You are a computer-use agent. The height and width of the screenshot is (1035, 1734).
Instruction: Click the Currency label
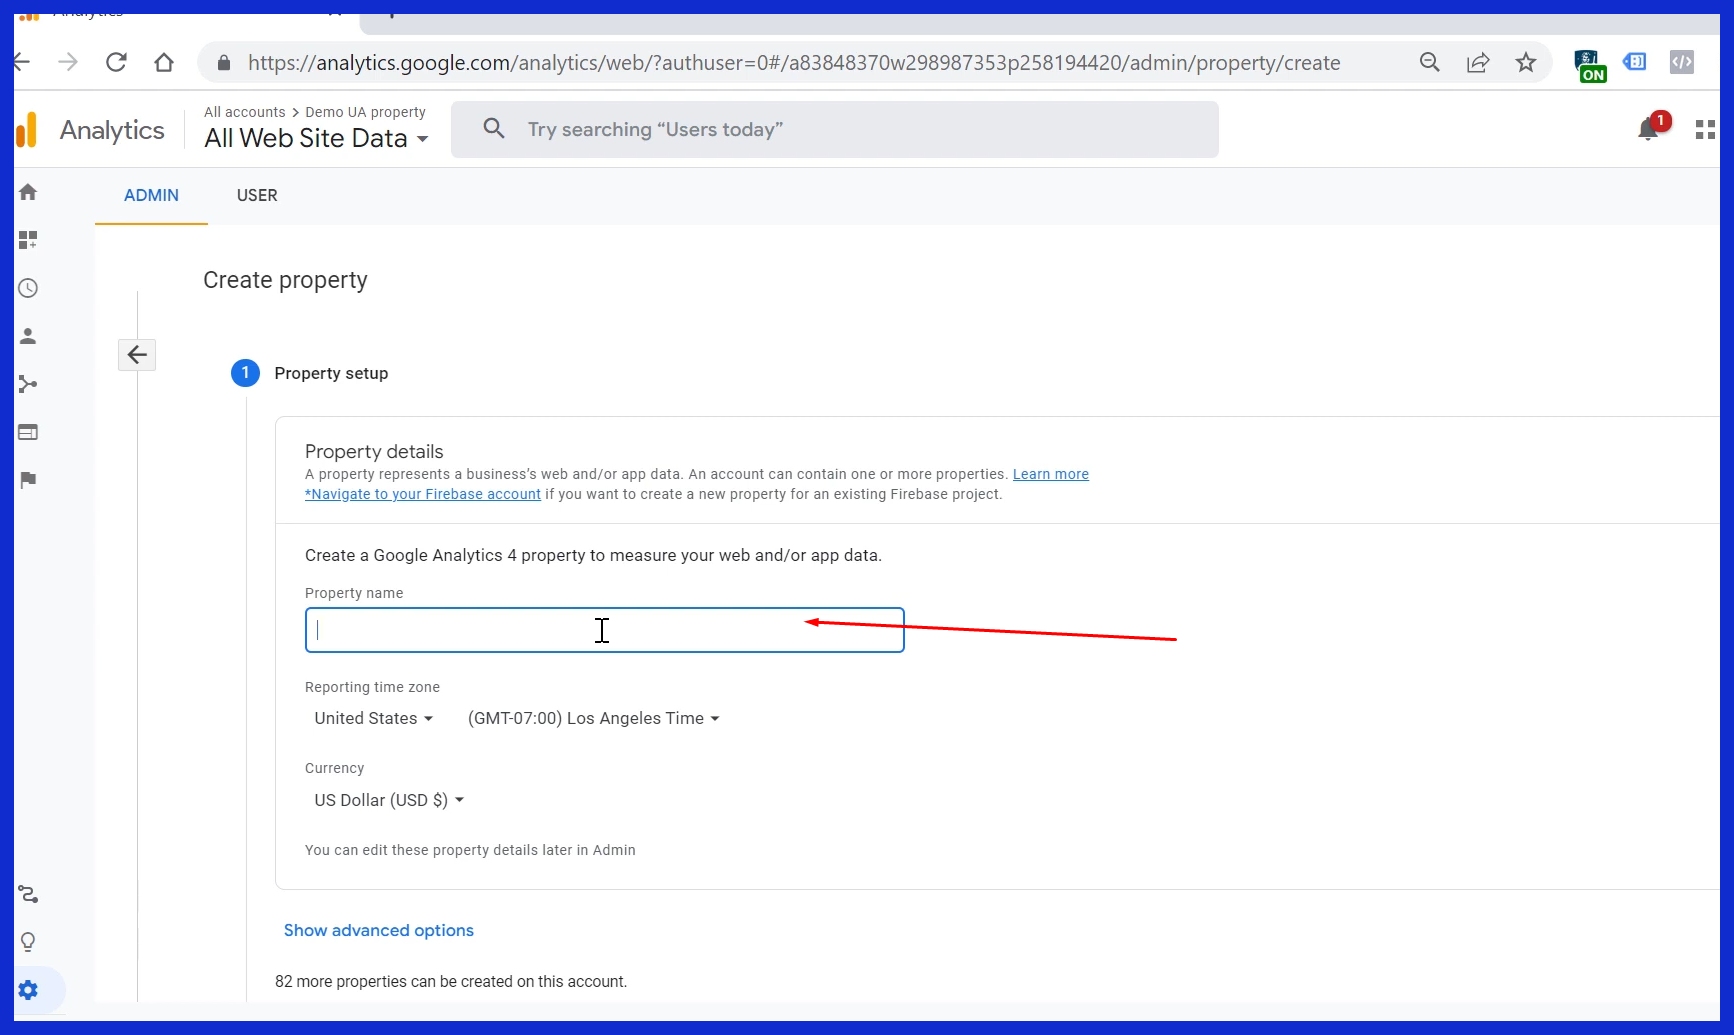pyautogui.click(x=334, y=768)
